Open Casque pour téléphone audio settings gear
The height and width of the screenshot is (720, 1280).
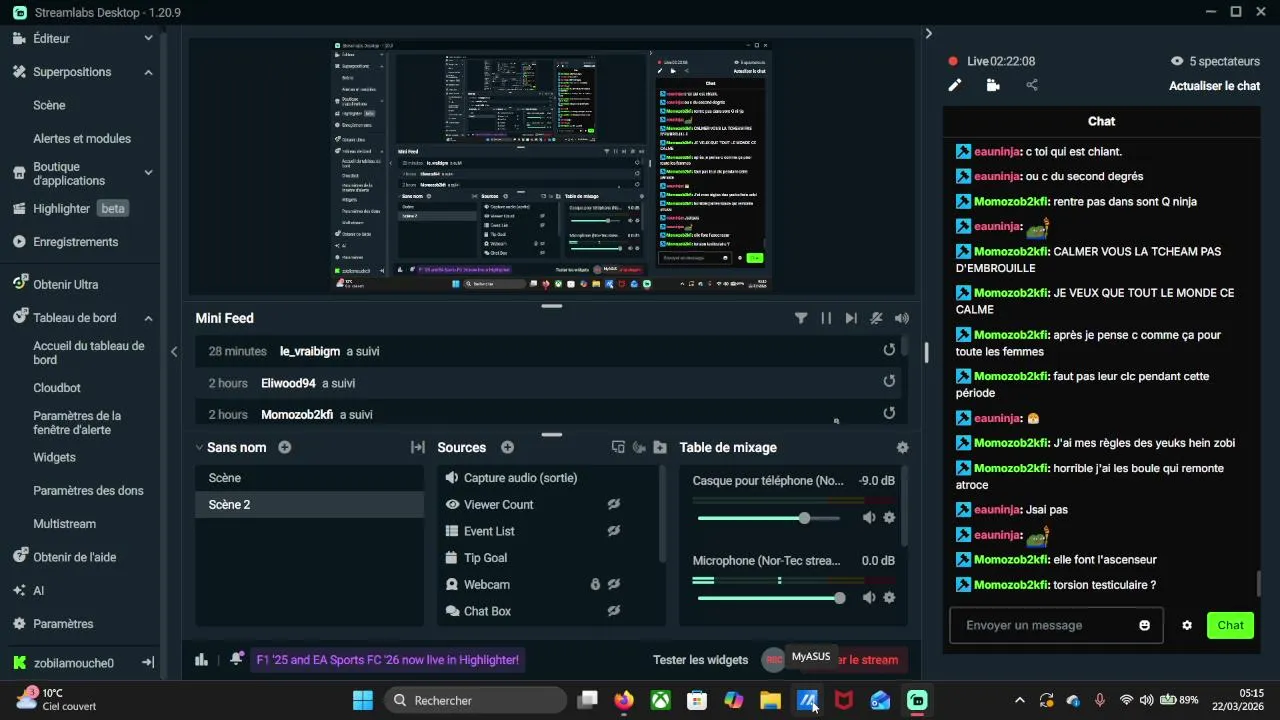point(889,518)
